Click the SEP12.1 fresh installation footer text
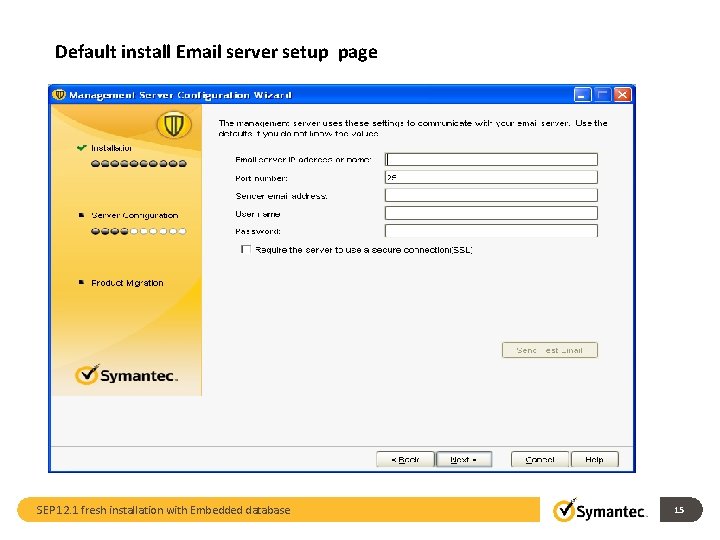This screenshot has width=720, height=540. click(x=163, y=510)
